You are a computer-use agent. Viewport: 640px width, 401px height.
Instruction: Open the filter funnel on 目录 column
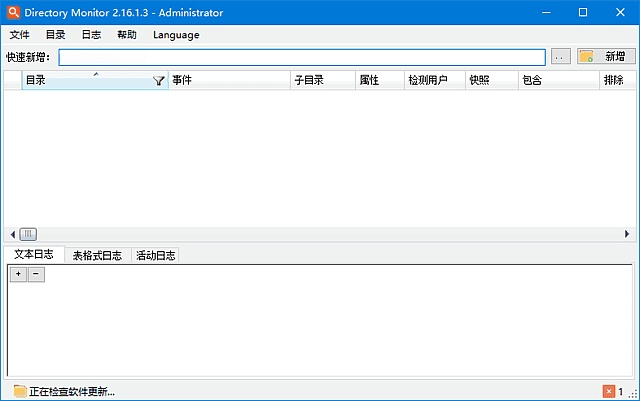159,80
